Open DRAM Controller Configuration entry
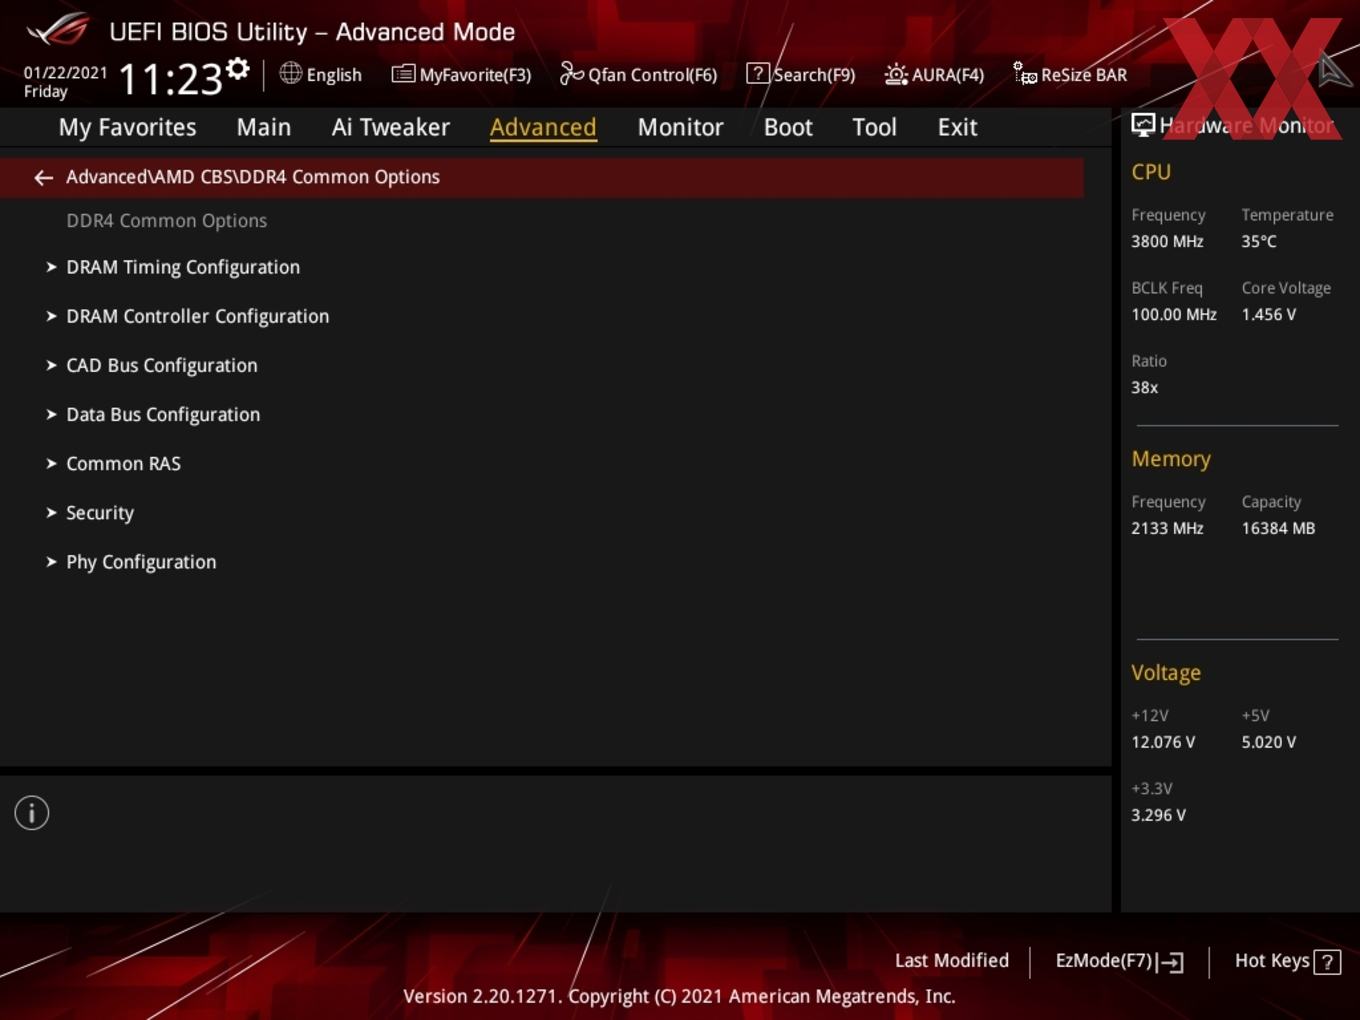Screen dimensions: 1360x1020 197,316
